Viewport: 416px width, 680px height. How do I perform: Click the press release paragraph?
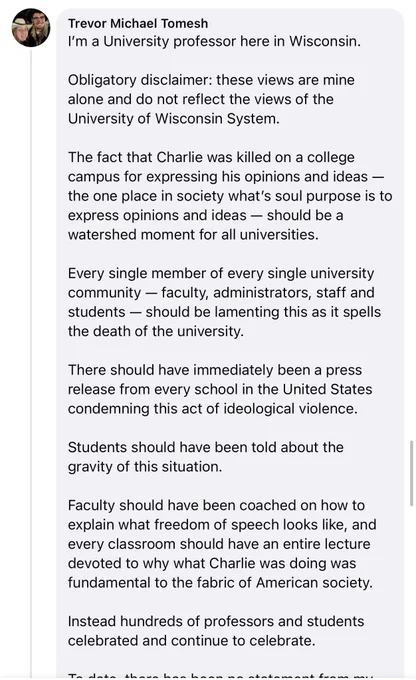click(220, 389)
